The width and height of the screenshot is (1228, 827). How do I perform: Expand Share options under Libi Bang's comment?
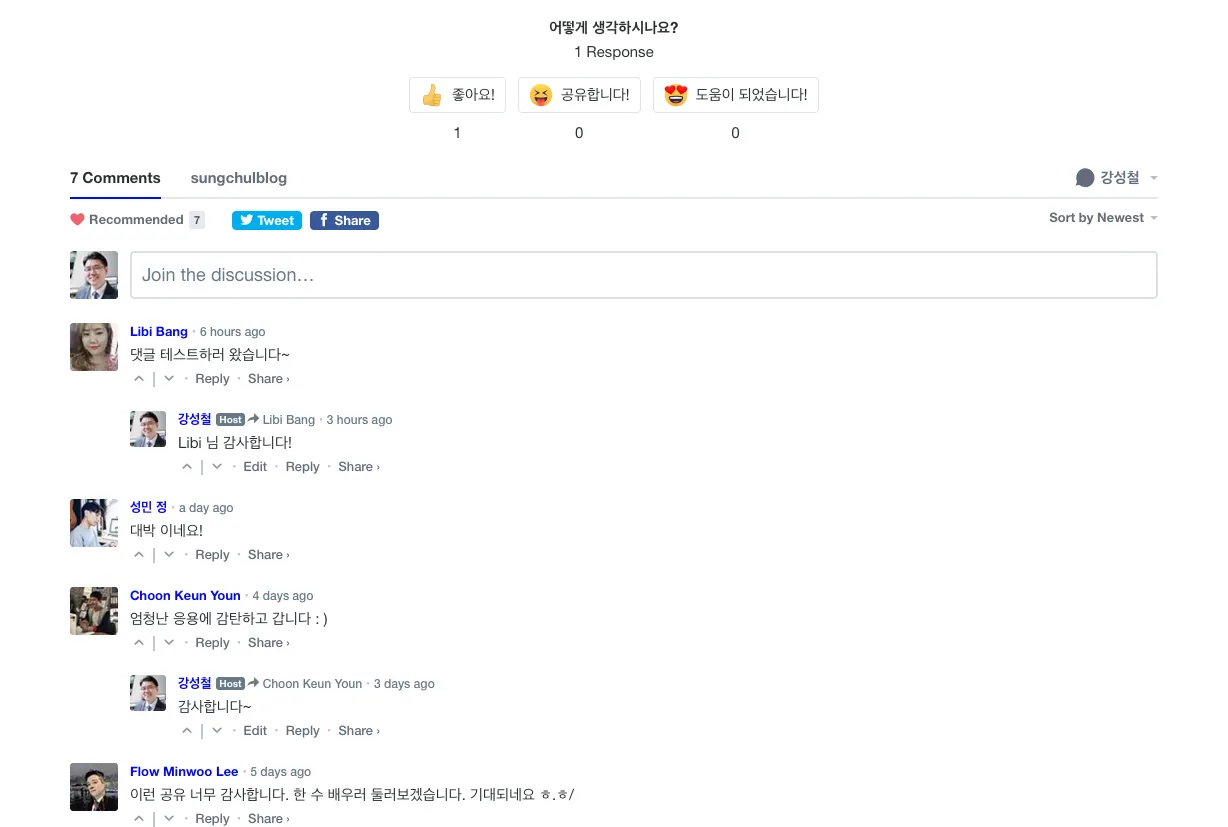tap(268, 379)
